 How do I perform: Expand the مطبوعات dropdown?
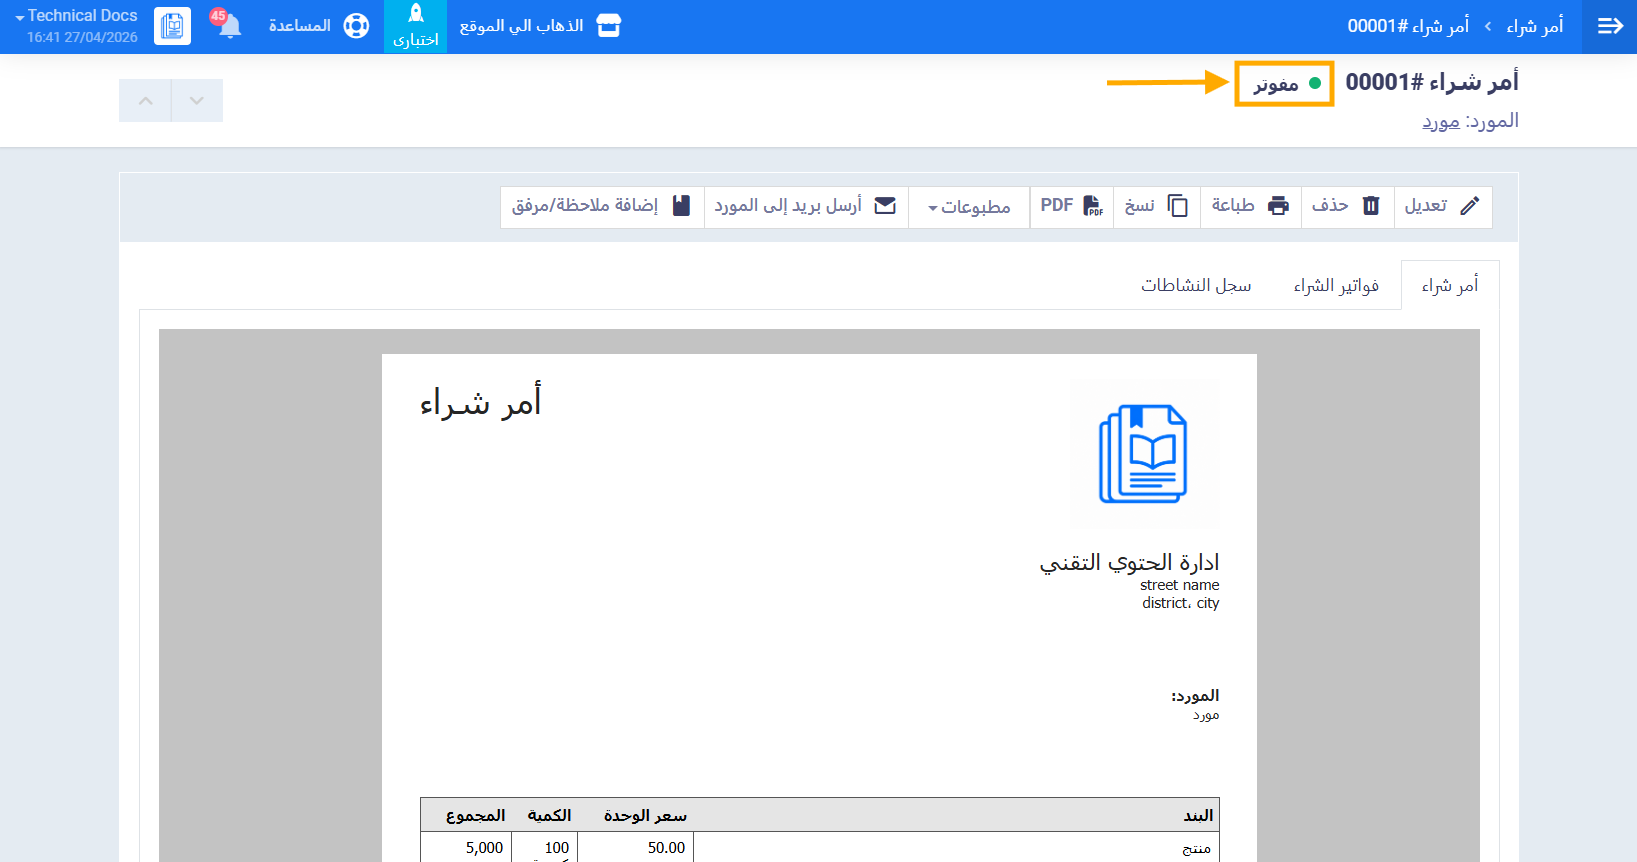point(968,207)
